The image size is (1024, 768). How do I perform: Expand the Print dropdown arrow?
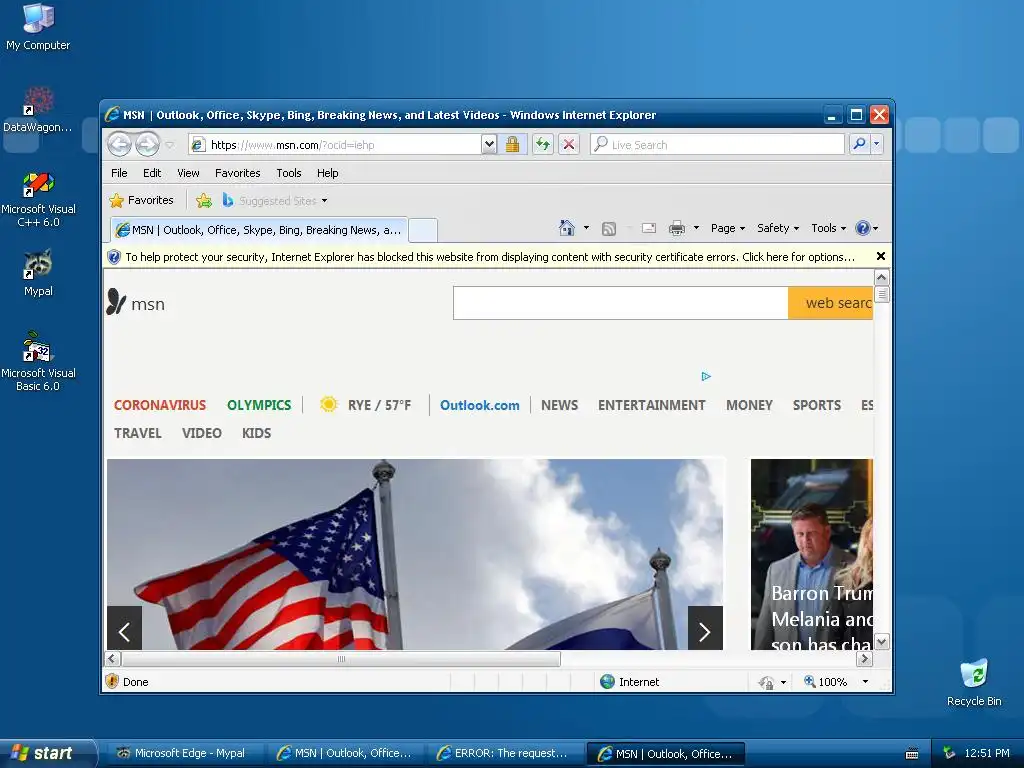click(x=696, y=228)
